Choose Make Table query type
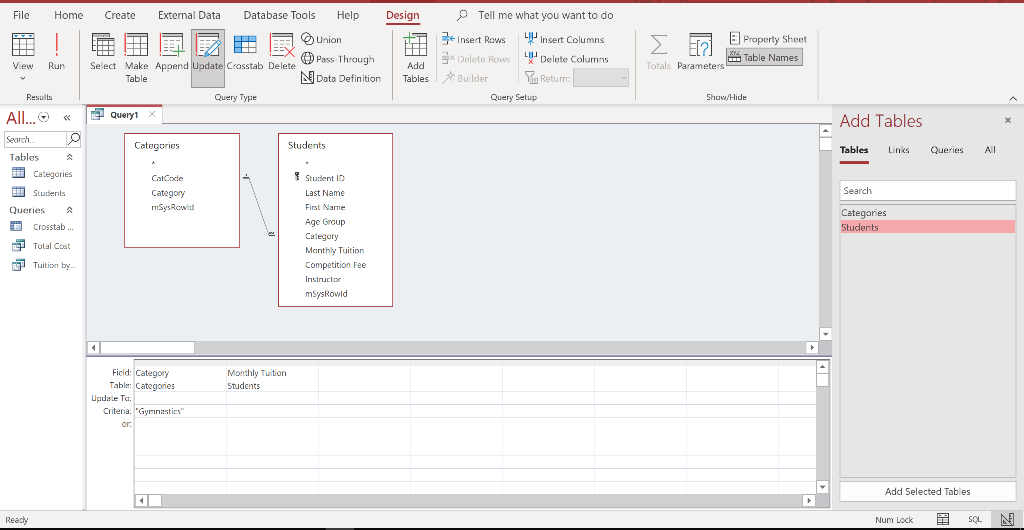This screenshot has width=1024, height=530. tap(136, 58)
